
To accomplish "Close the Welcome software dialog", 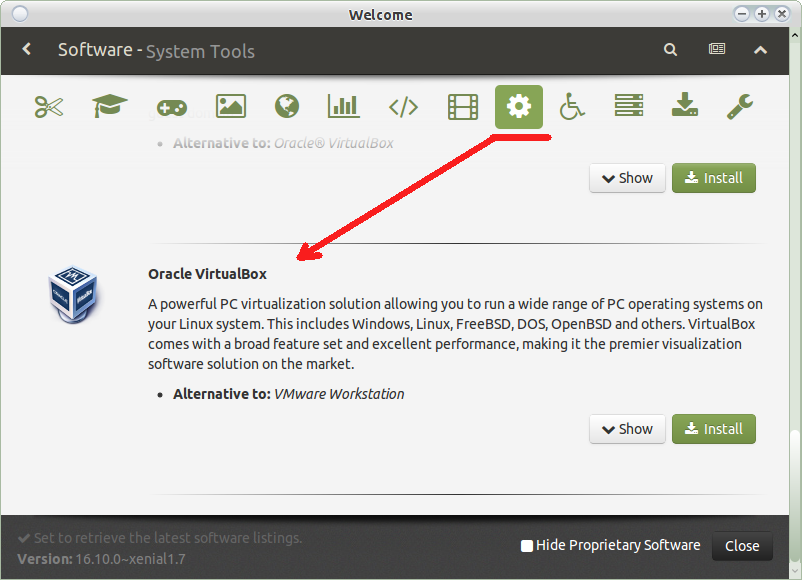I will pyautogui.click(x=742, y=546).
